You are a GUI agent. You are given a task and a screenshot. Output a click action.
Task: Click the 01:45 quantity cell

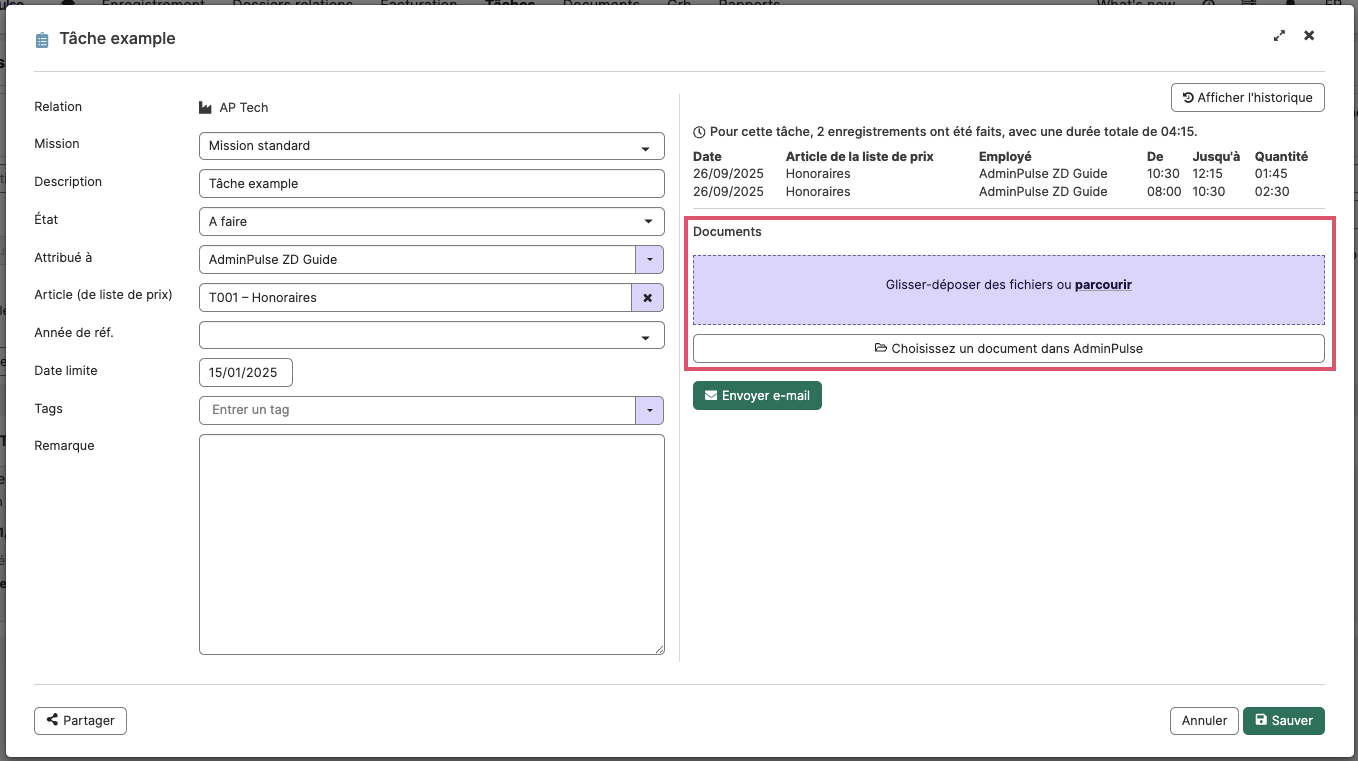tap(1272, 174)
